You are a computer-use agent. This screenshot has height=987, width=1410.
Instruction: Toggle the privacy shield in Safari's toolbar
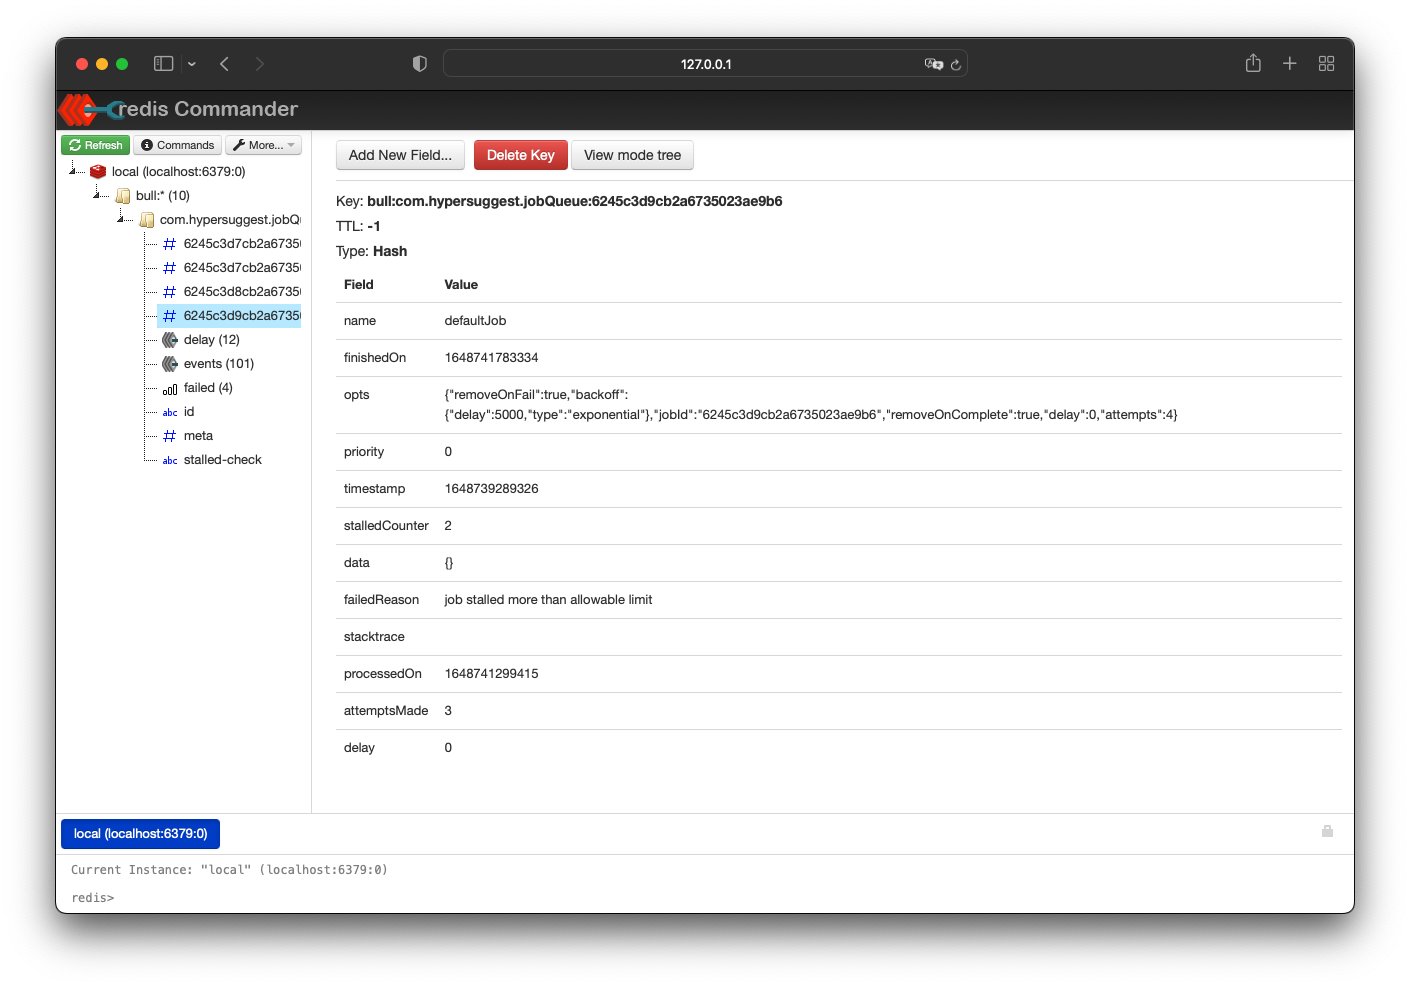click(419, 63)
